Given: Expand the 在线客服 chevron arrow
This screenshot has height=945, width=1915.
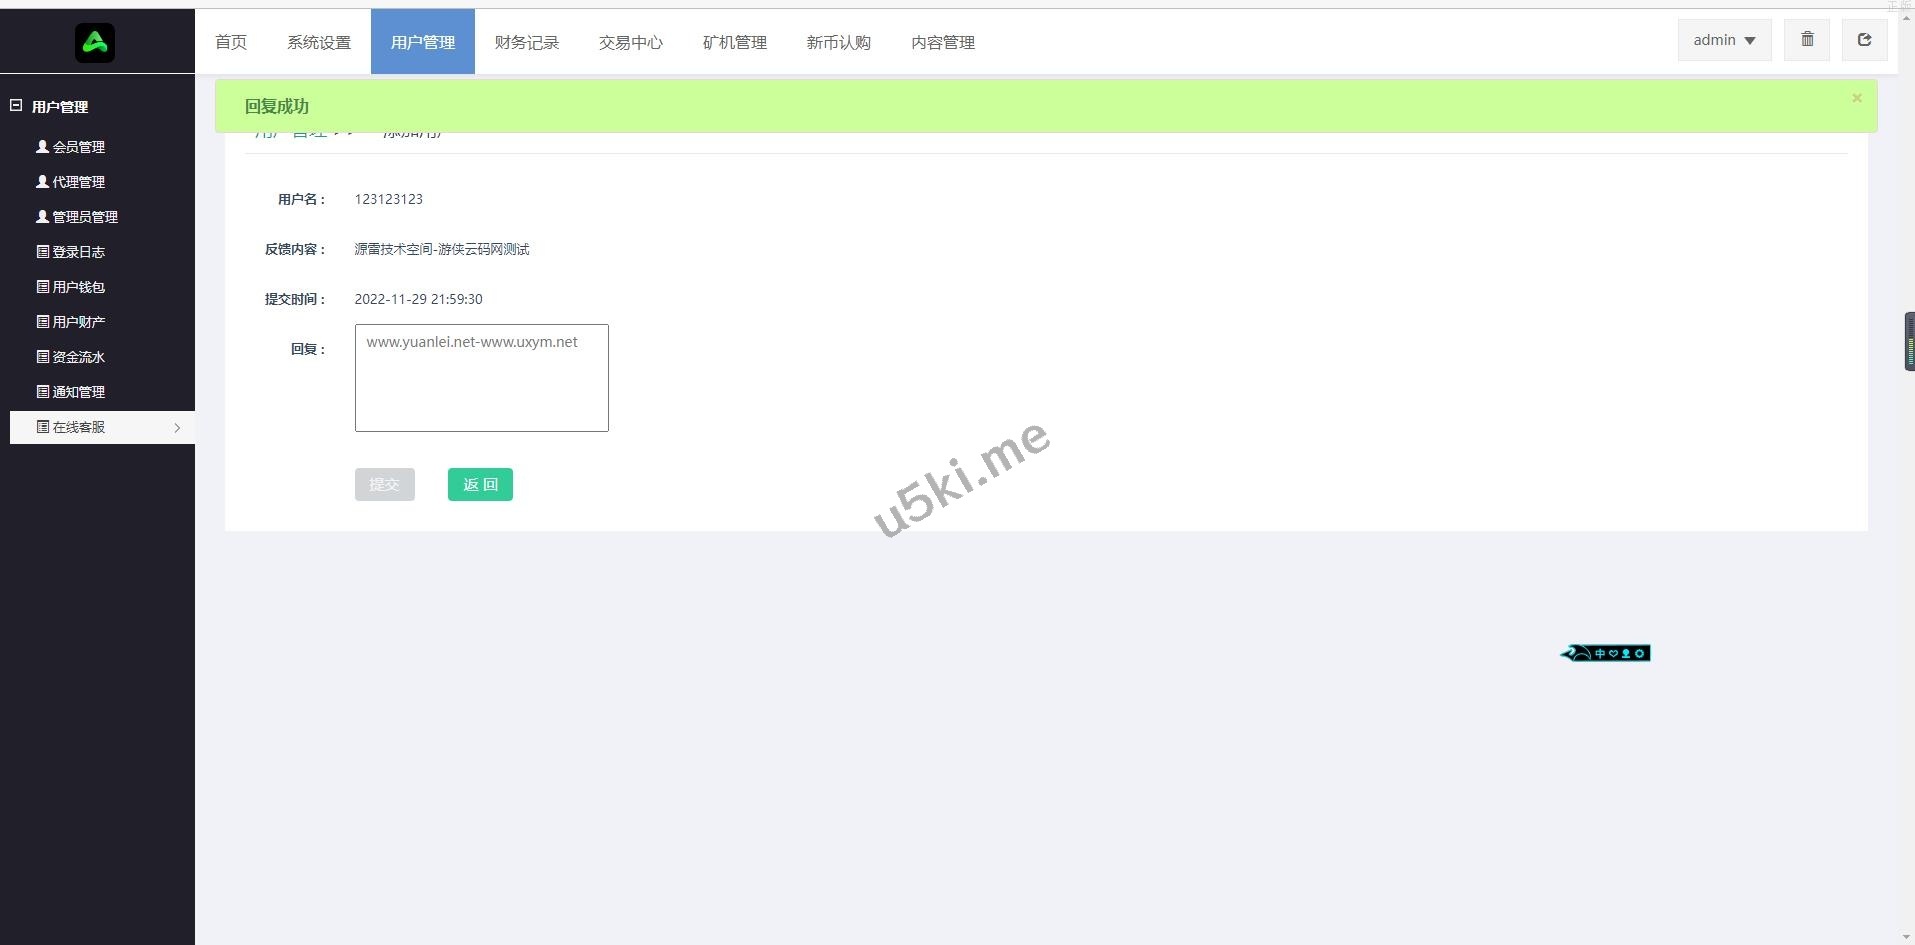Looking at the screenshot, I should [x=177, y=428].
